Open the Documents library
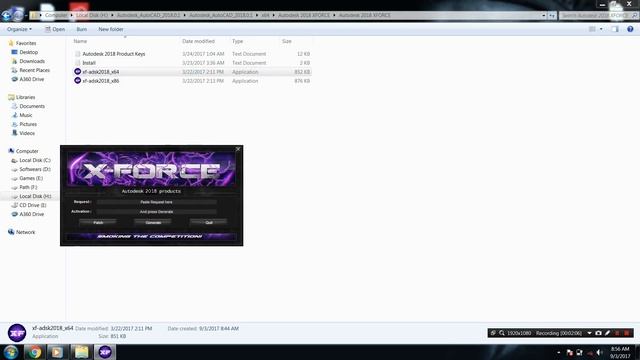Screen dimensions: 640x360 point(32,106)
